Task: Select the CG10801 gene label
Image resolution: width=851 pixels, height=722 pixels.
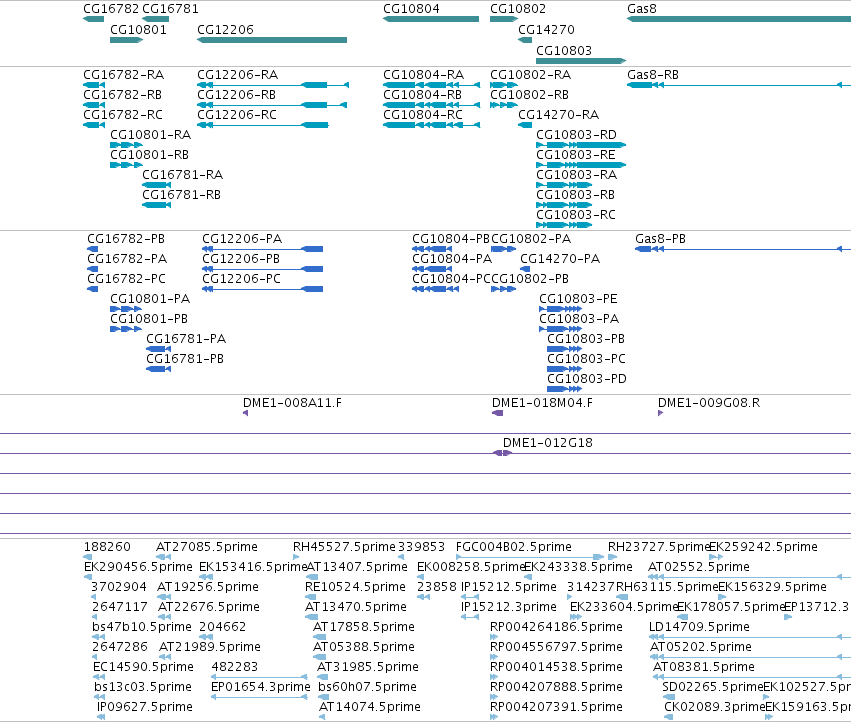Action: [138, 29]
